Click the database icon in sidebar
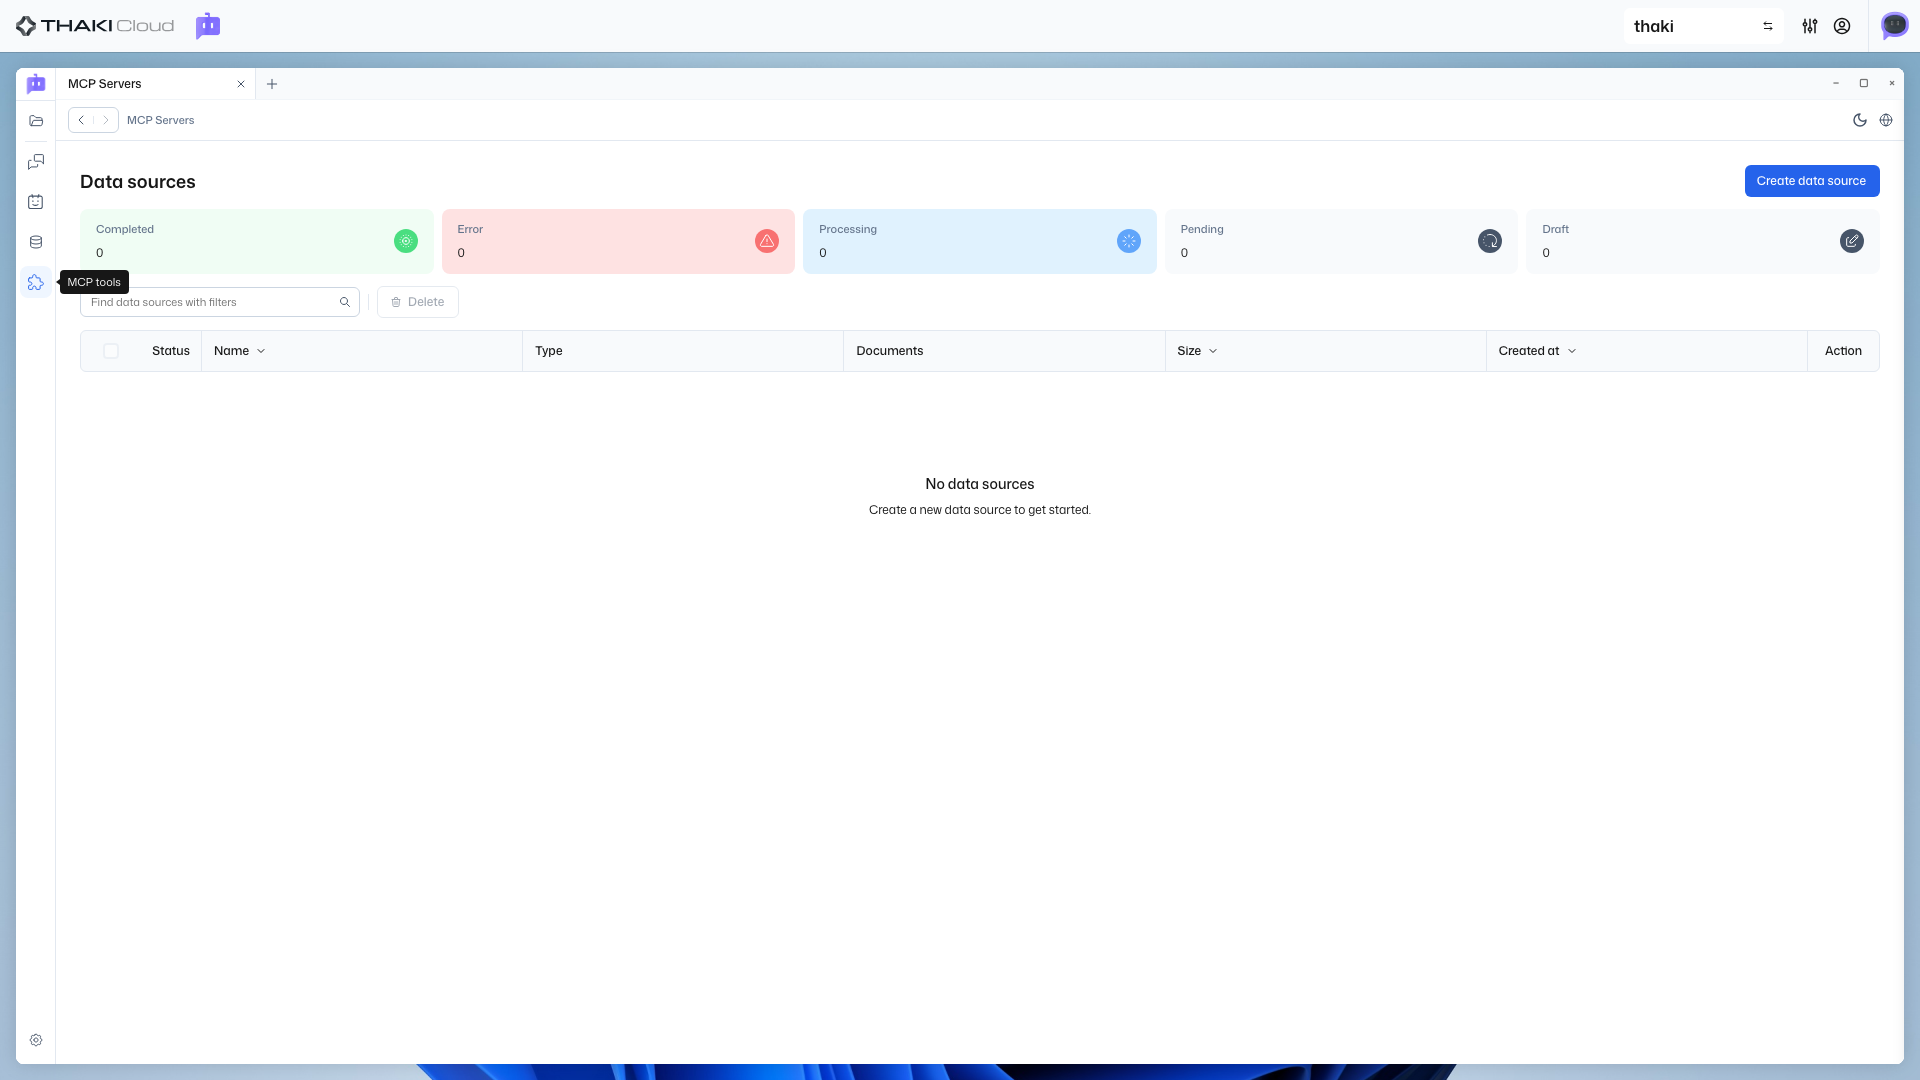1920x1080 pixels. click(36, 242)
